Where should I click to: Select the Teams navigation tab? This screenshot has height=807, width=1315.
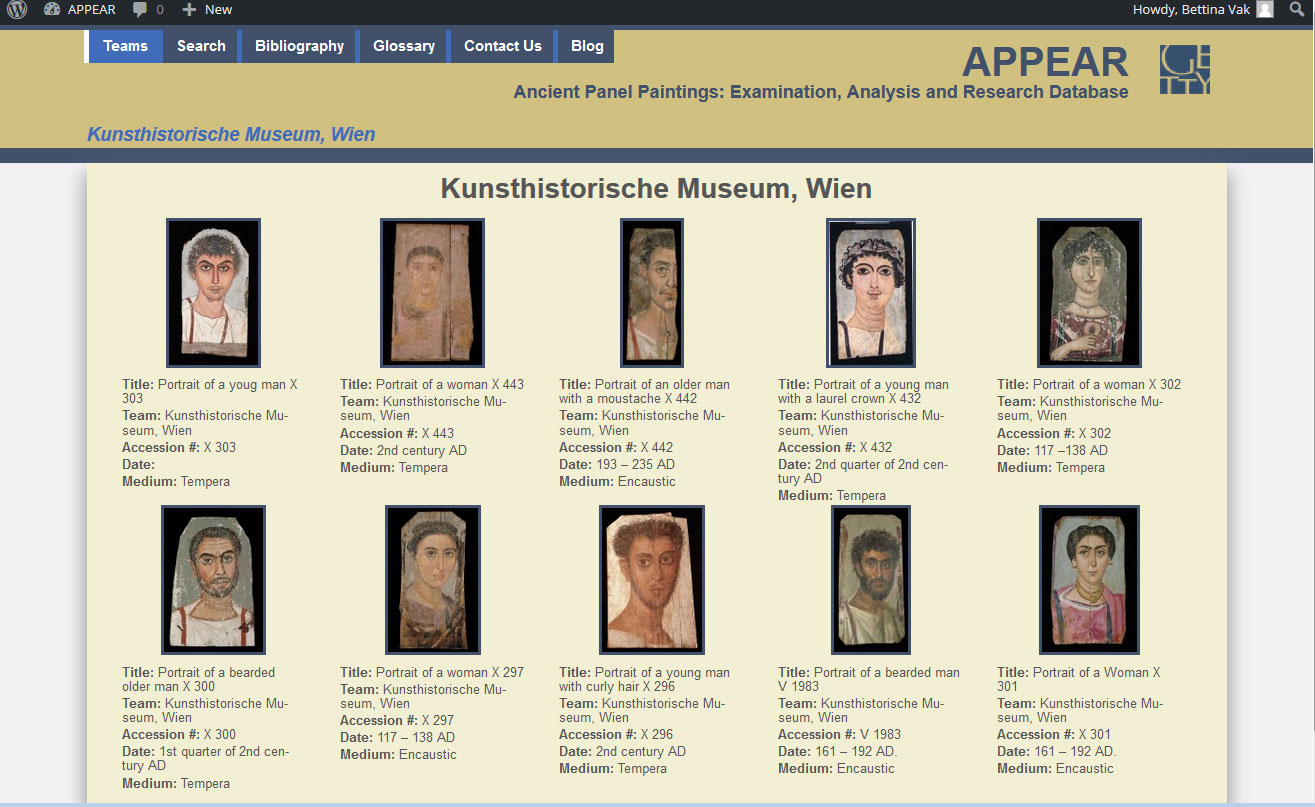pyautogui.click(x=125, y=46)
